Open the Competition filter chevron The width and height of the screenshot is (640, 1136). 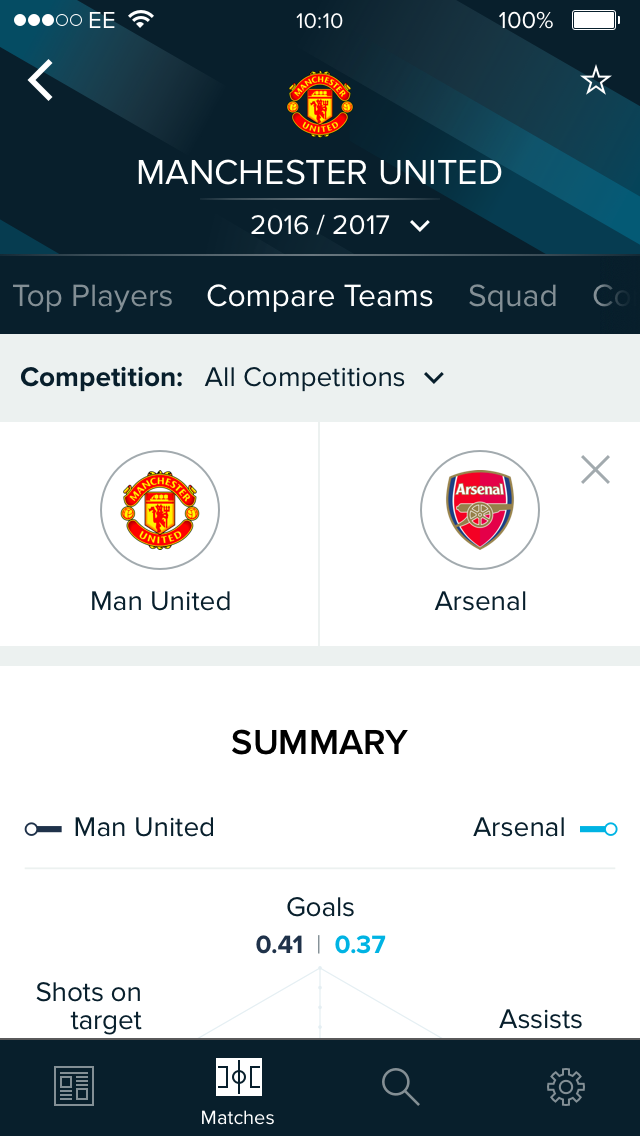(434, 378)
